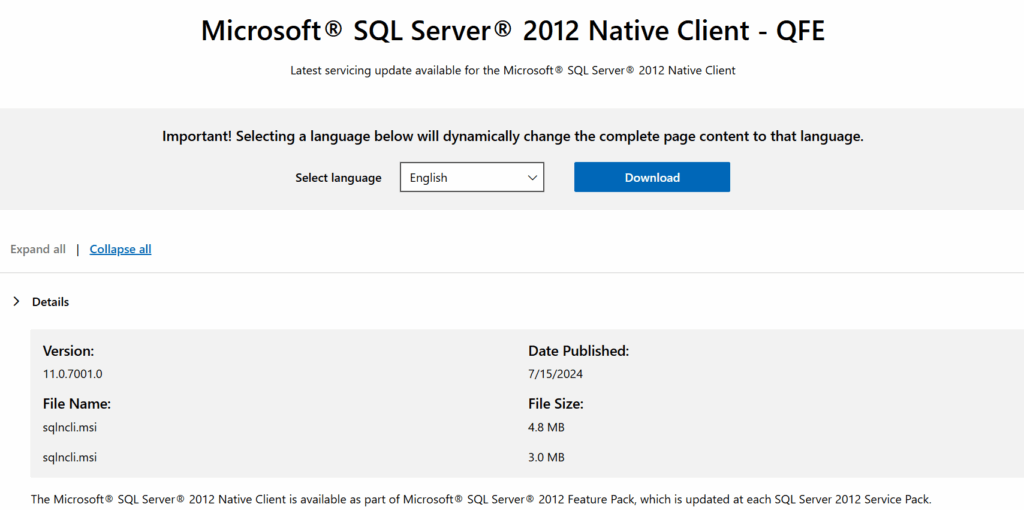Click the Expand all link
The image size is (1024, 510).
click(x=38, y=249)
